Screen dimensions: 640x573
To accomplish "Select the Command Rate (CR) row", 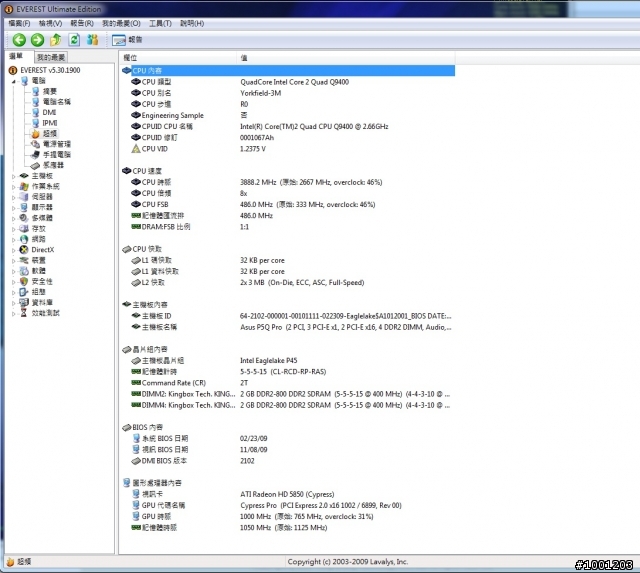I will pos(288,383).
